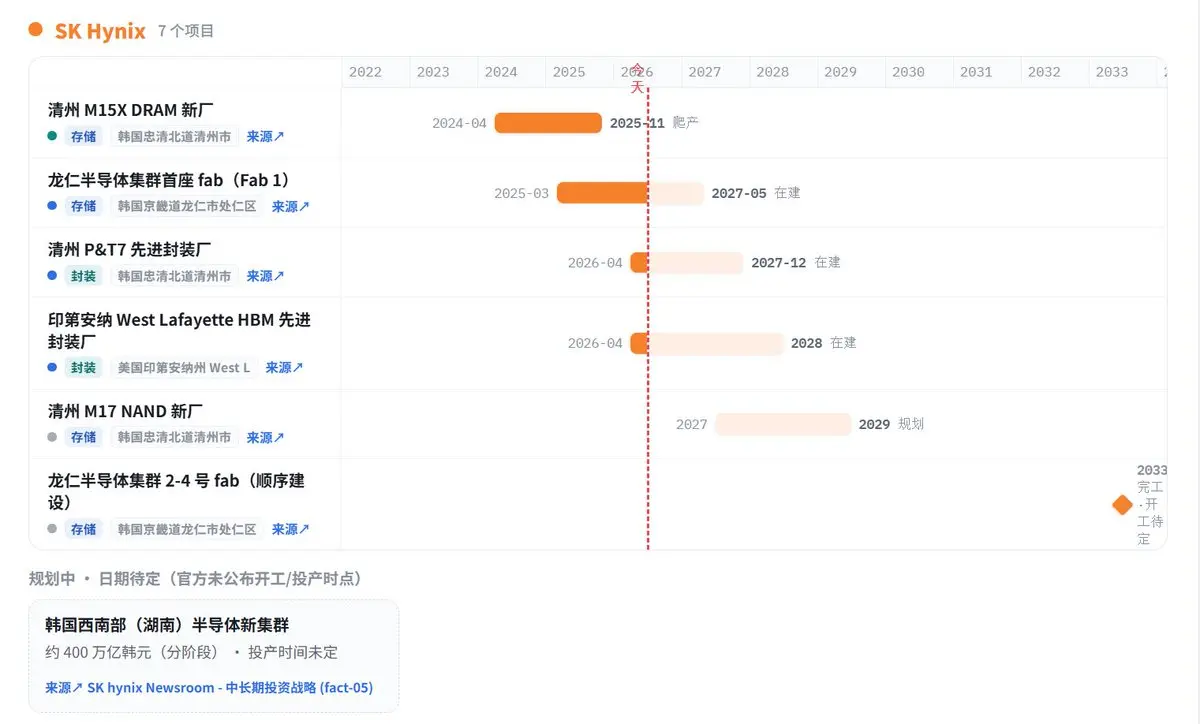1200x724 pixels.
Task: Open the 韩国西南部（湖南）半导体新集群 card
Action: (x=214, y=656)
